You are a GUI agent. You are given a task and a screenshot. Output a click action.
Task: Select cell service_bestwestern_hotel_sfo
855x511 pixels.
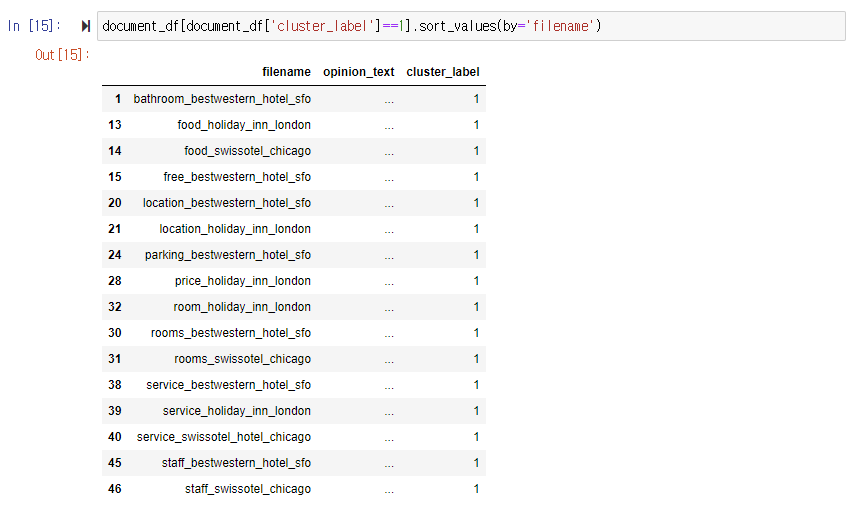[228, 385]
